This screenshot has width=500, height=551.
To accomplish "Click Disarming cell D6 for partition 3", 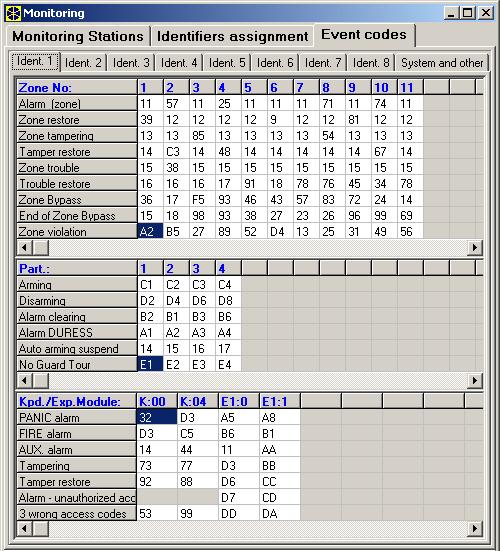I will click(x=202, y=300).
